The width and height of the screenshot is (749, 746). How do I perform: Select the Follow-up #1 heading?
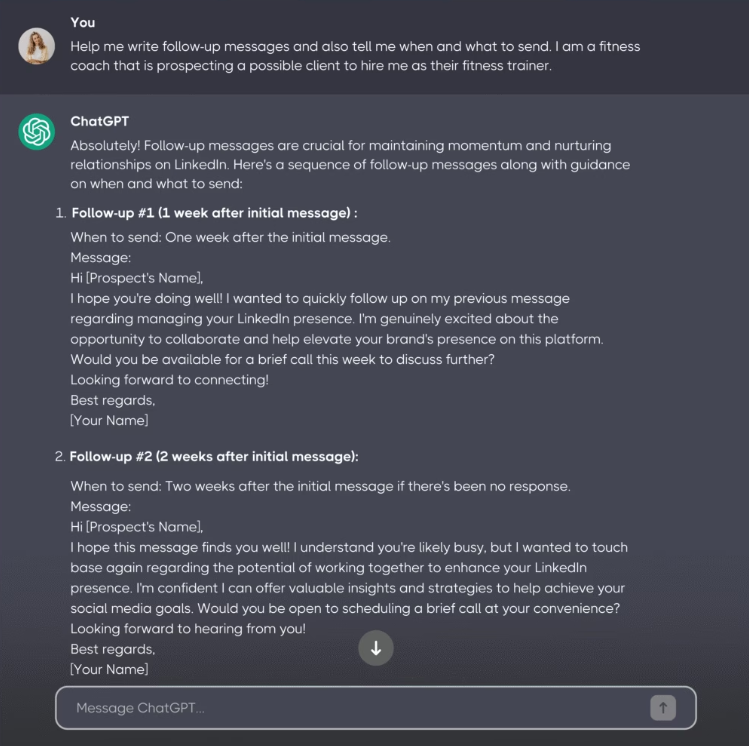[x=214, y=213]
